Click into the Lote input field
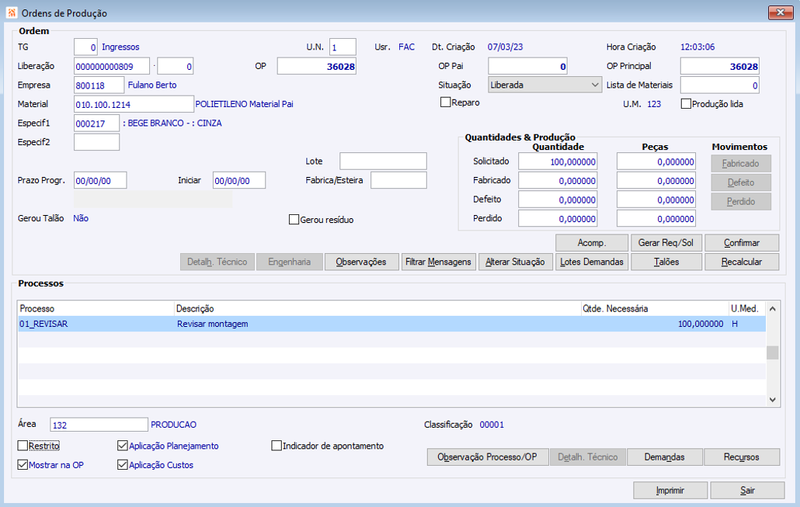This screenshot has height=507, width=800. click(x=383, y=161)
